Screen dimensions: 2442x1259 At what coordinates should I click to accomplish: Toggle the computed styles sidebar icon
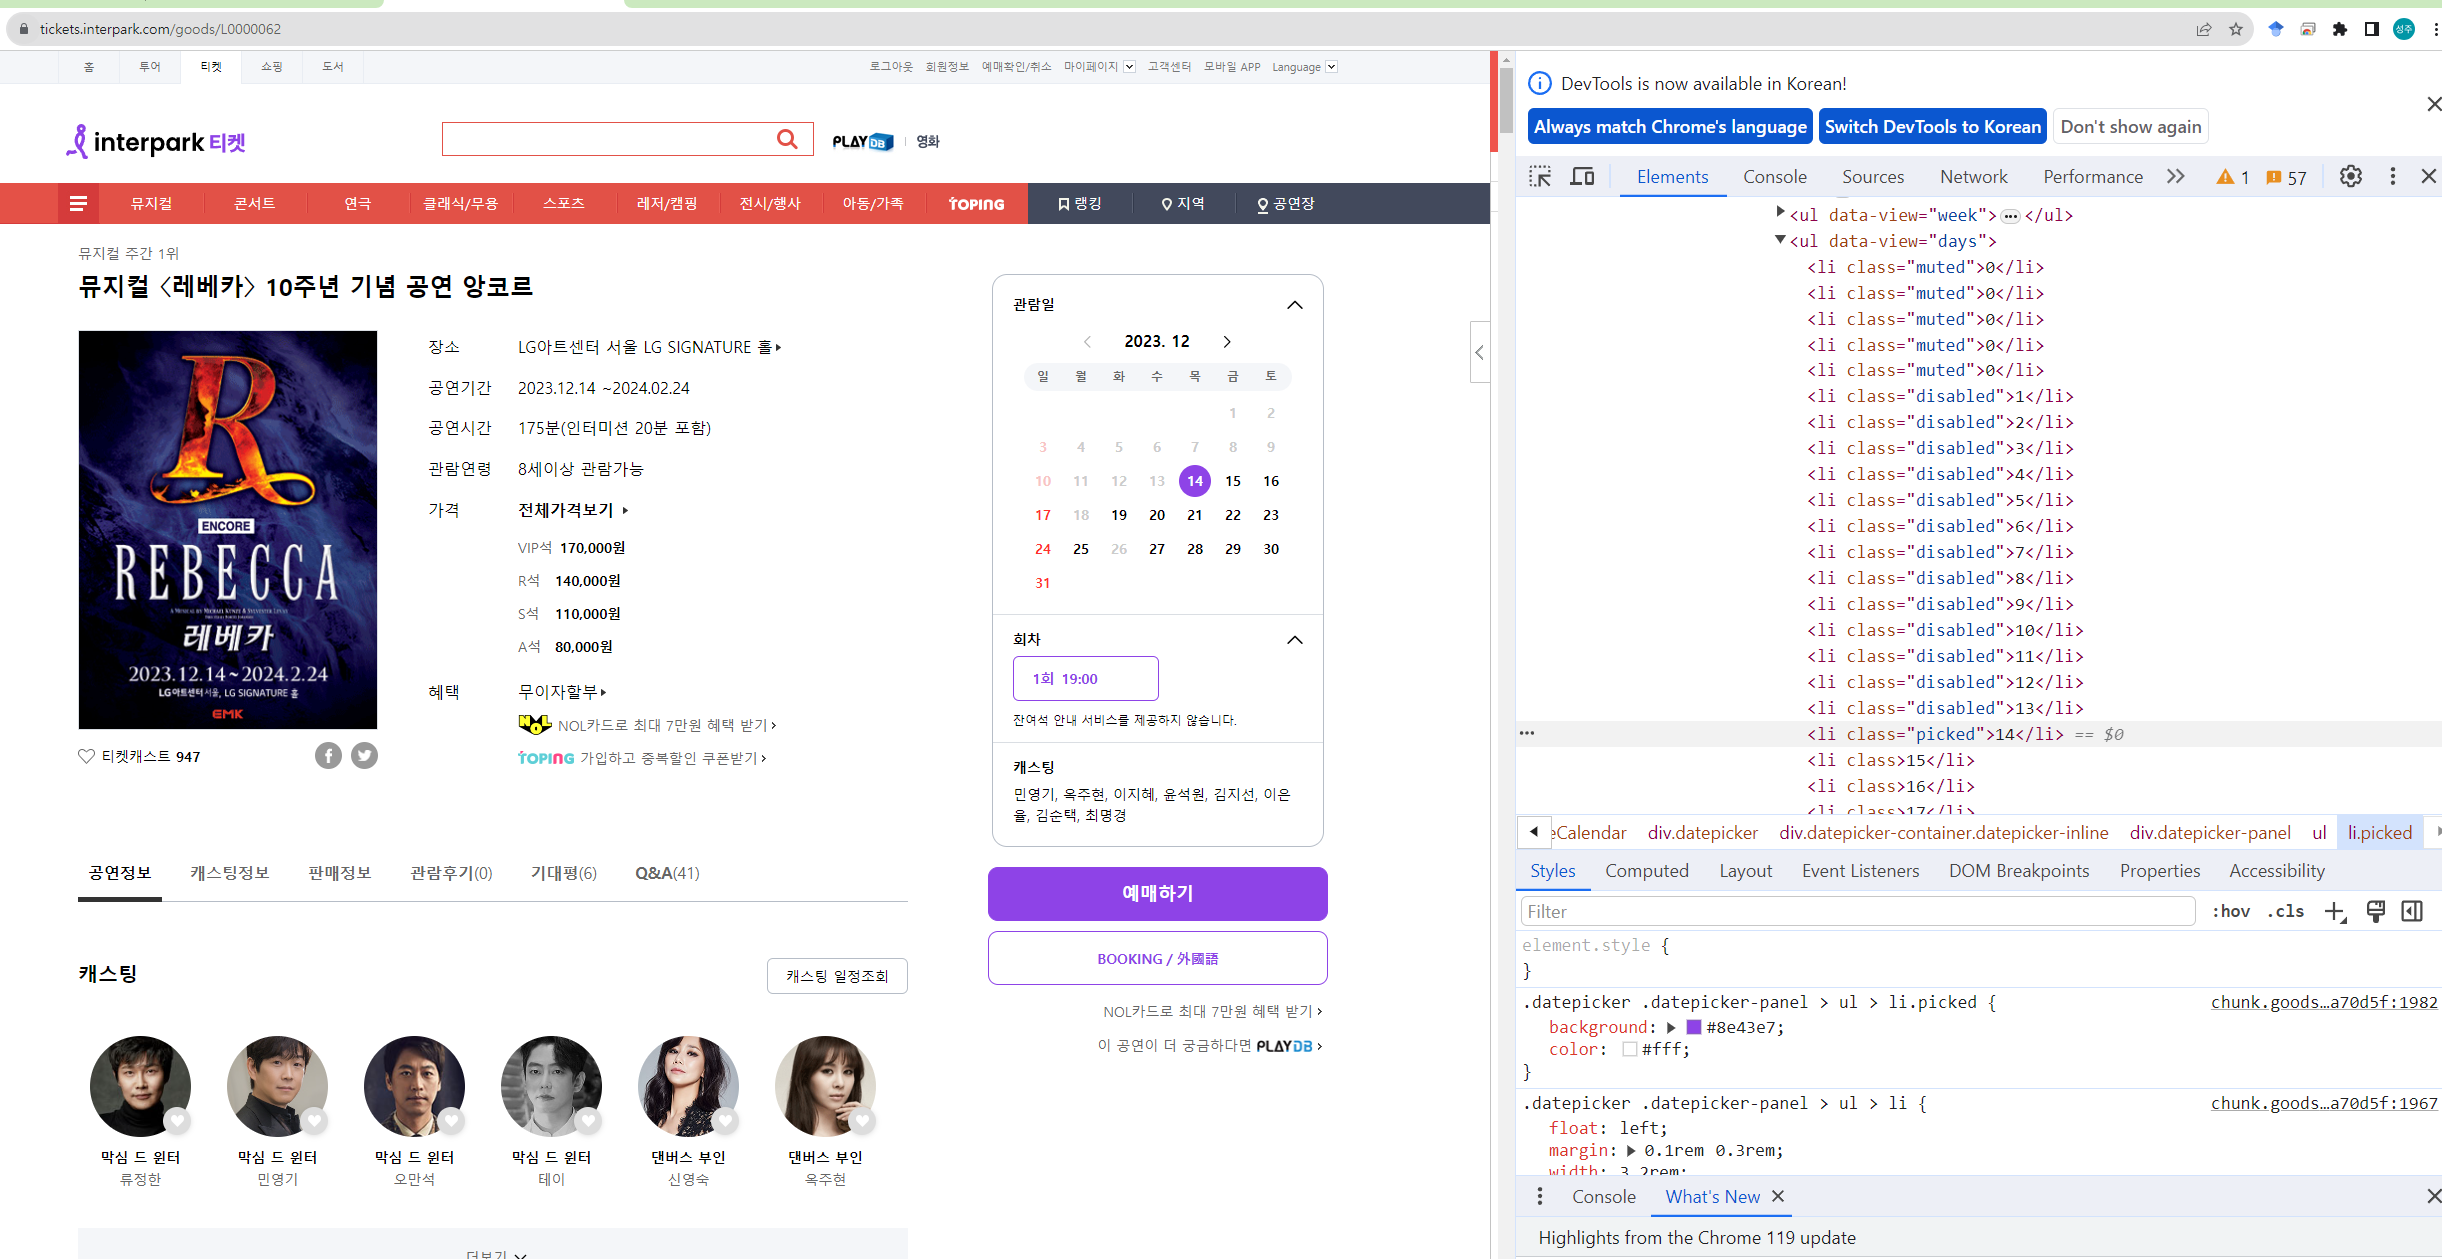pyautogui.click(x=2412, y=911)
